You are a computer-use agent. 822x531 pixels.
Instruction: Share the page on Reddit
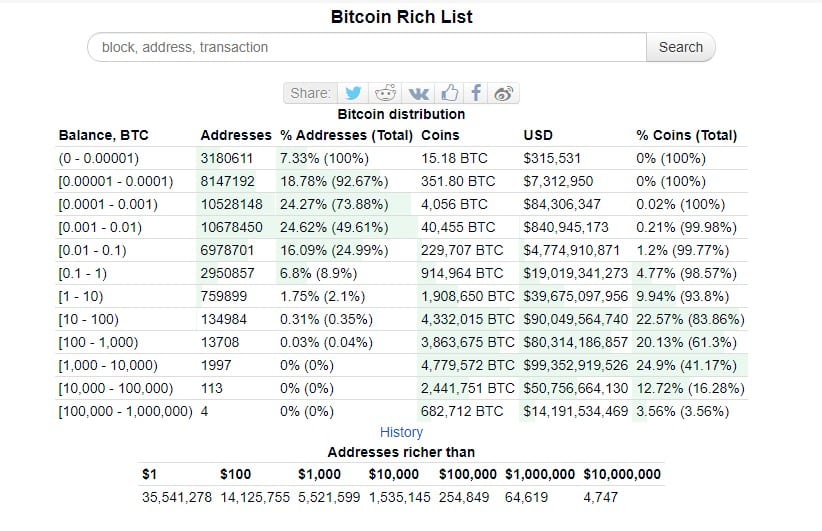coord(385,93)
